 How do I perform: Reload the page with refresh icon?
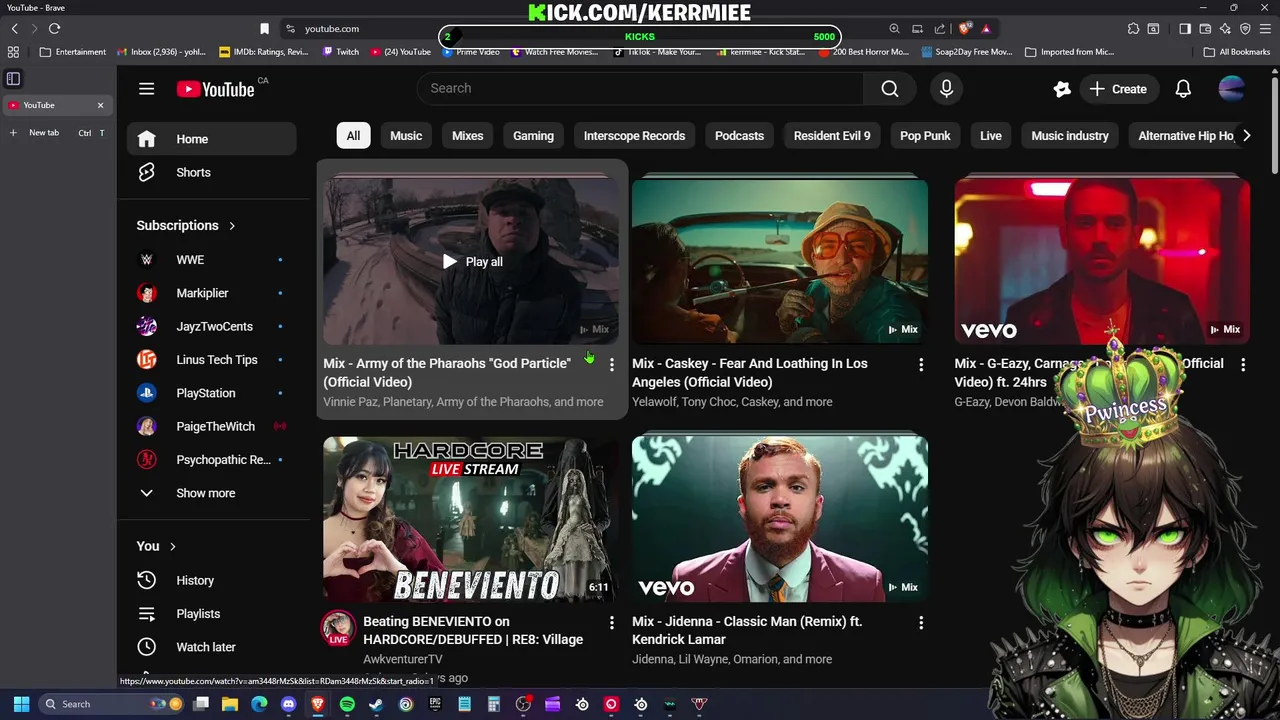(54, 29)
